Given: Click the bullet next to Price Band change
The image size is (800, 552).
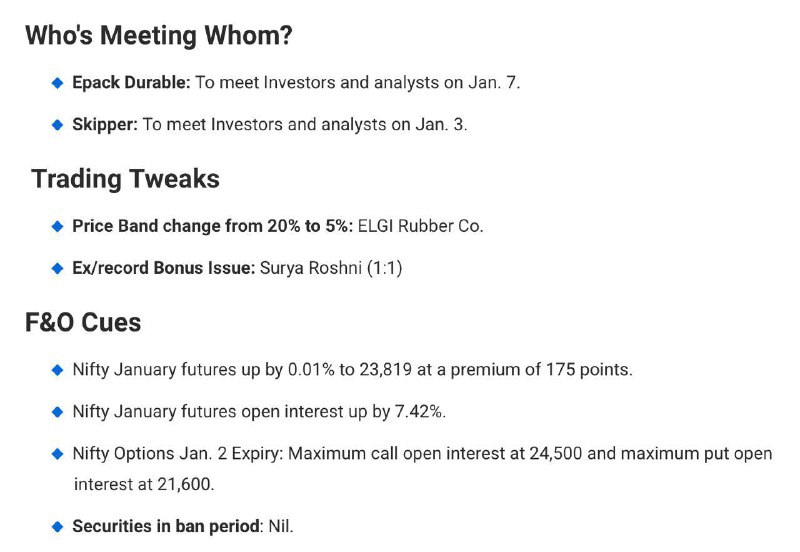Looking at the screenshot, I should point(58,226).
